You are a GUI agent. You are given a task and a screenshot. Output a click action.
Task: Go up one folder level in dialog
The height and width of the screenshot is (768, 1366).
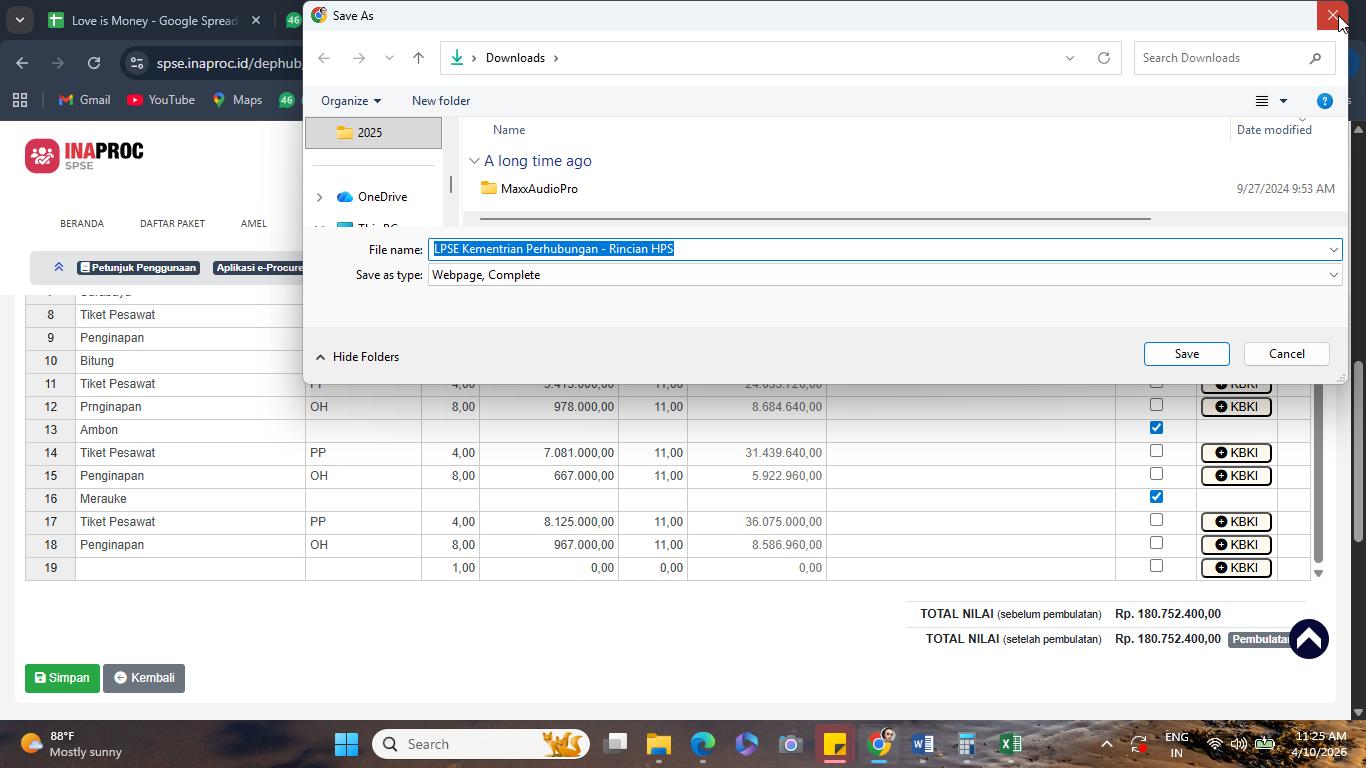point(418,58)
